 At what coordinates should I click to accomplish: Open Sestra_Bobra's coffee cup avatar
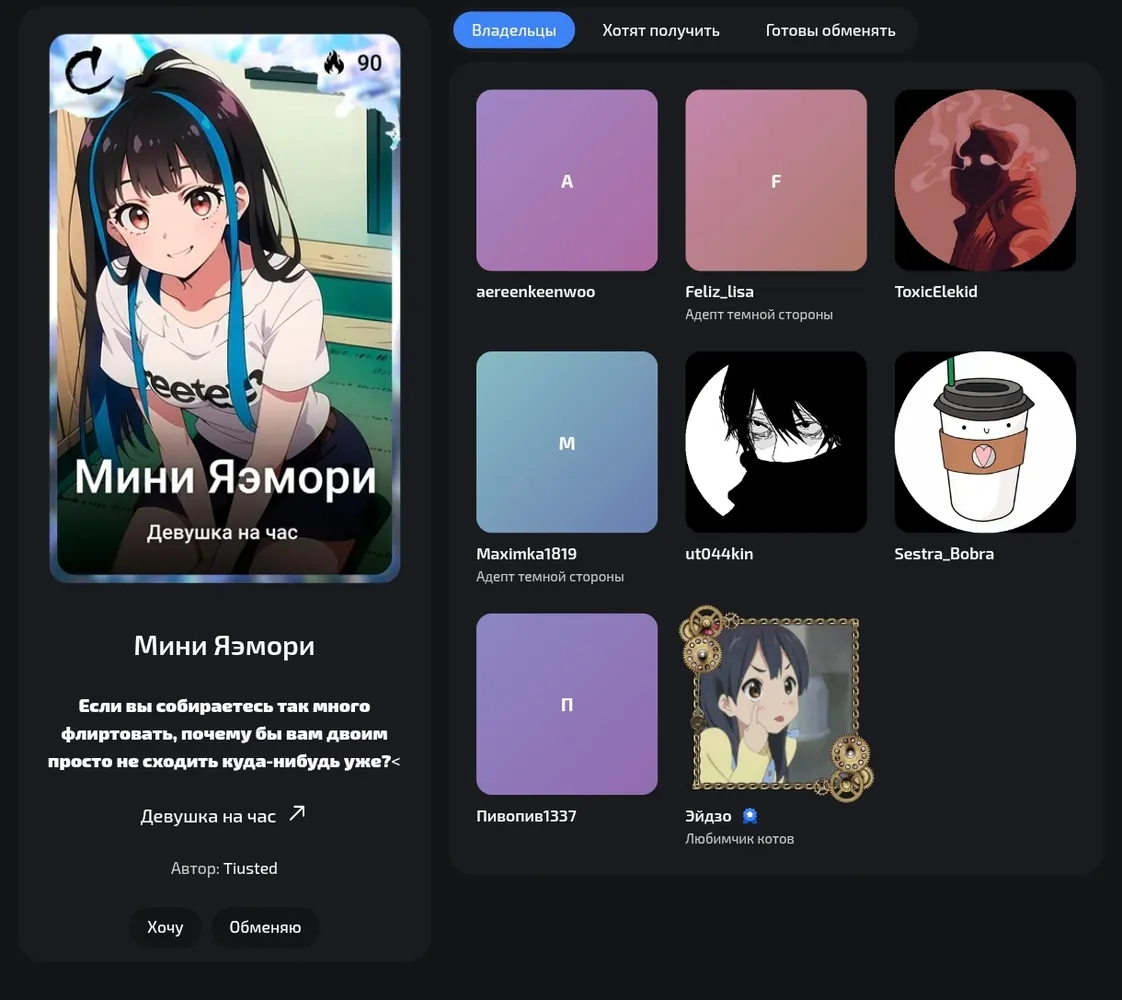coord(985,442)
